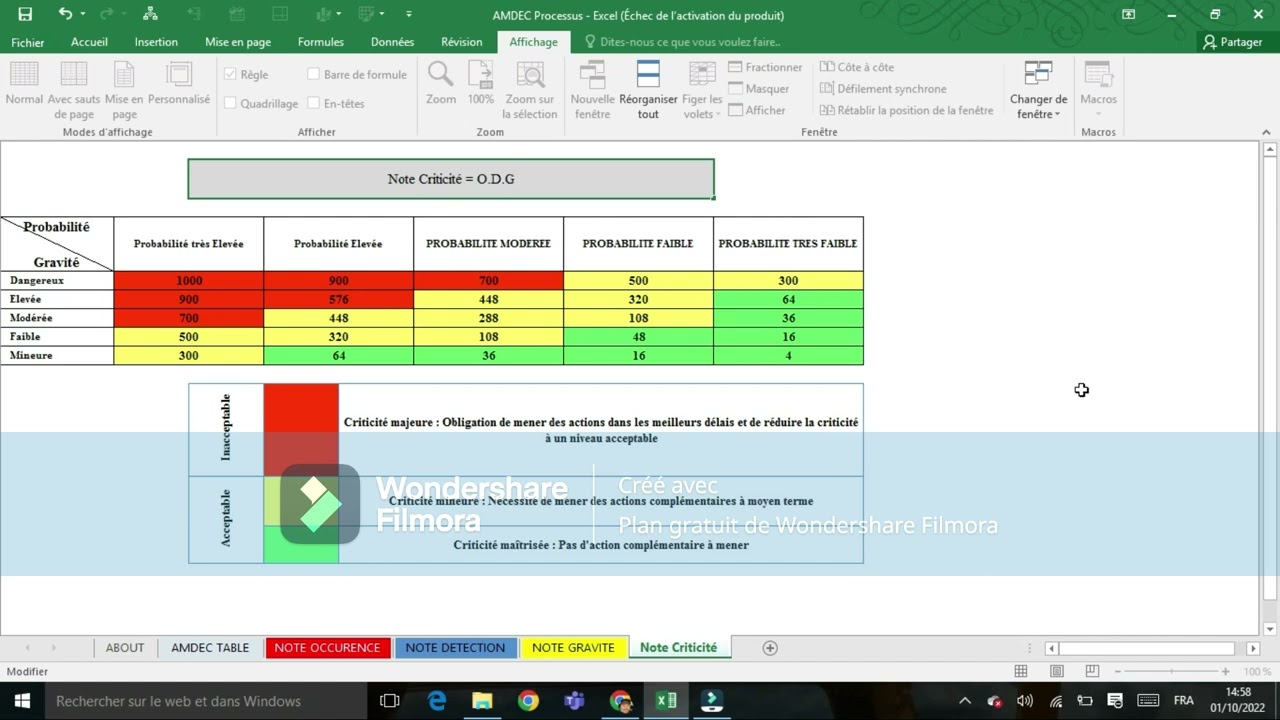Open the Changer de fenêtre dropdown
The width and height of the screenshot is (1280, 720).
click(x=1038, y=90)
